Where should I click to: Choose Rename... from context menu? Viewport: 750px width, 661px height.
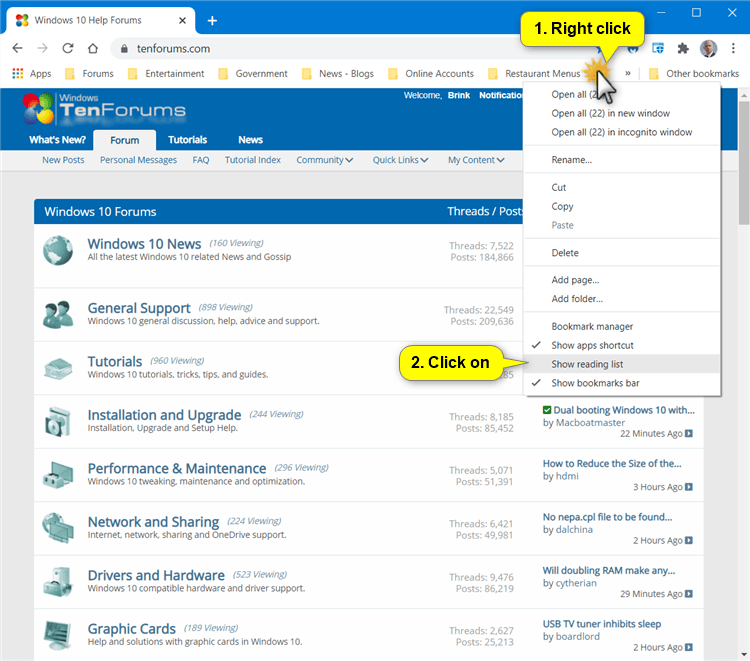pyautogui.click(x=622, y=160)
